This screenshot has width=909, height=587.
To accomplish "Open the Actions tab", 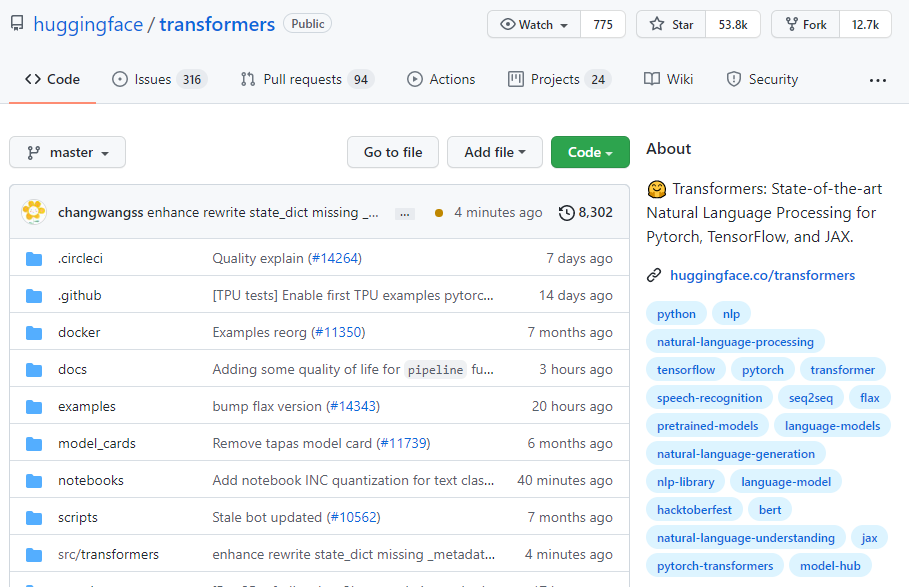I will (x=441, y=79).
